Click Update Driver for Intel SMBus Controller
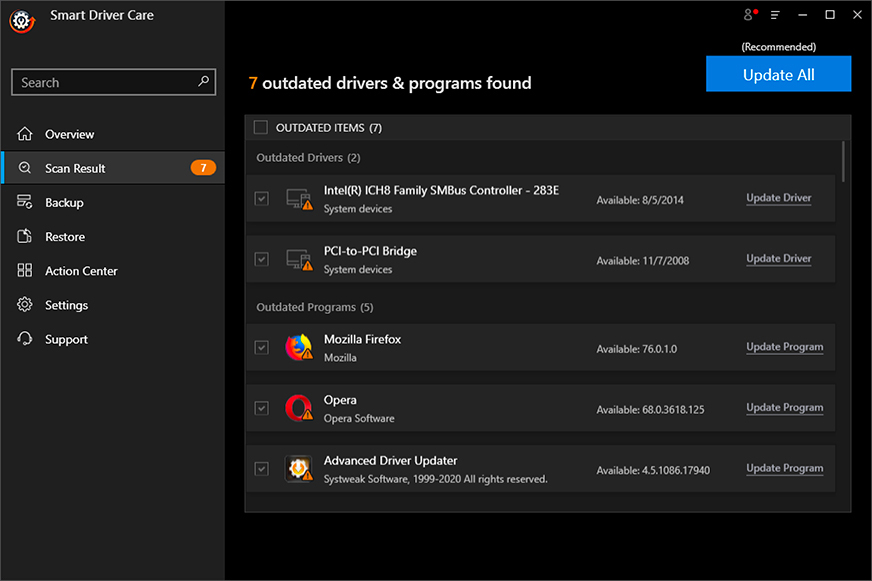This screenshot has width=872, height=581. [x=778, y=198]
